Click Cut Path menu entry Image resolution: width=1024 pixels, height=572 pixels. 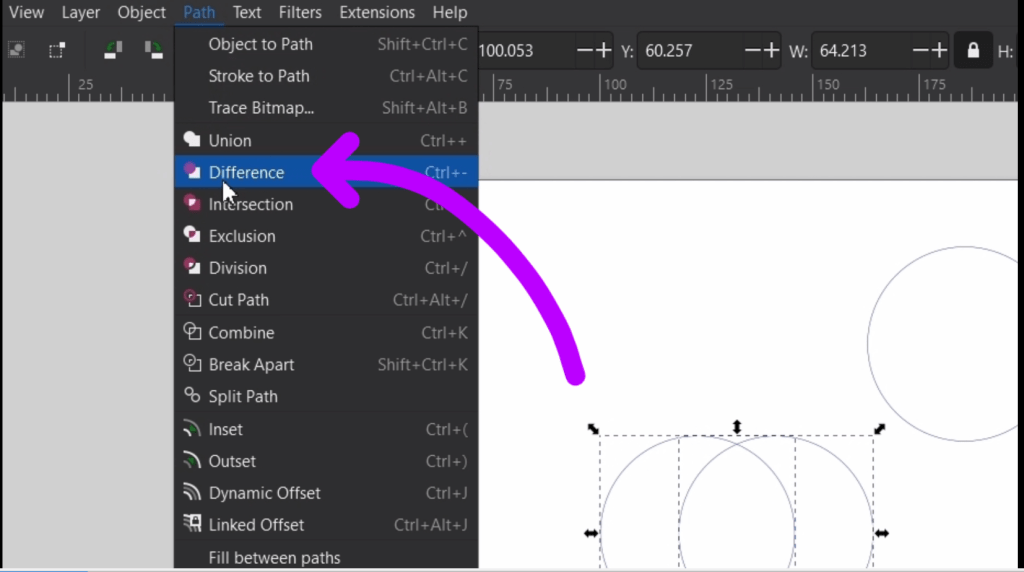(x=238, y=300)
